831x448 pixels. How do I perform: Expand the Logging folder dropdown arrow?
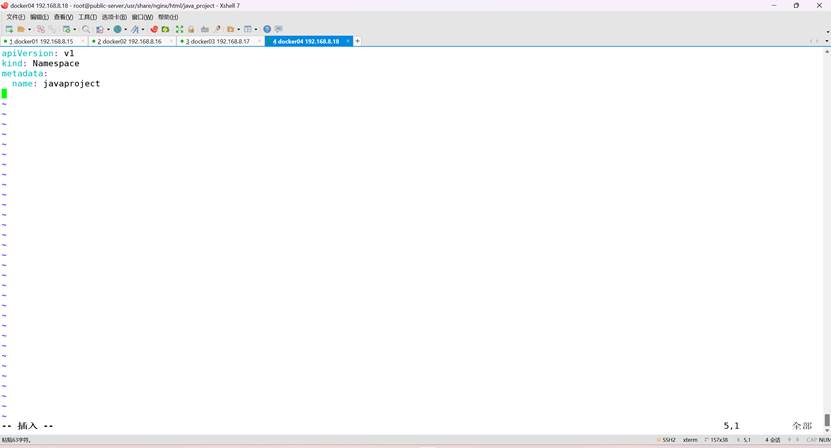pos(238,29)
